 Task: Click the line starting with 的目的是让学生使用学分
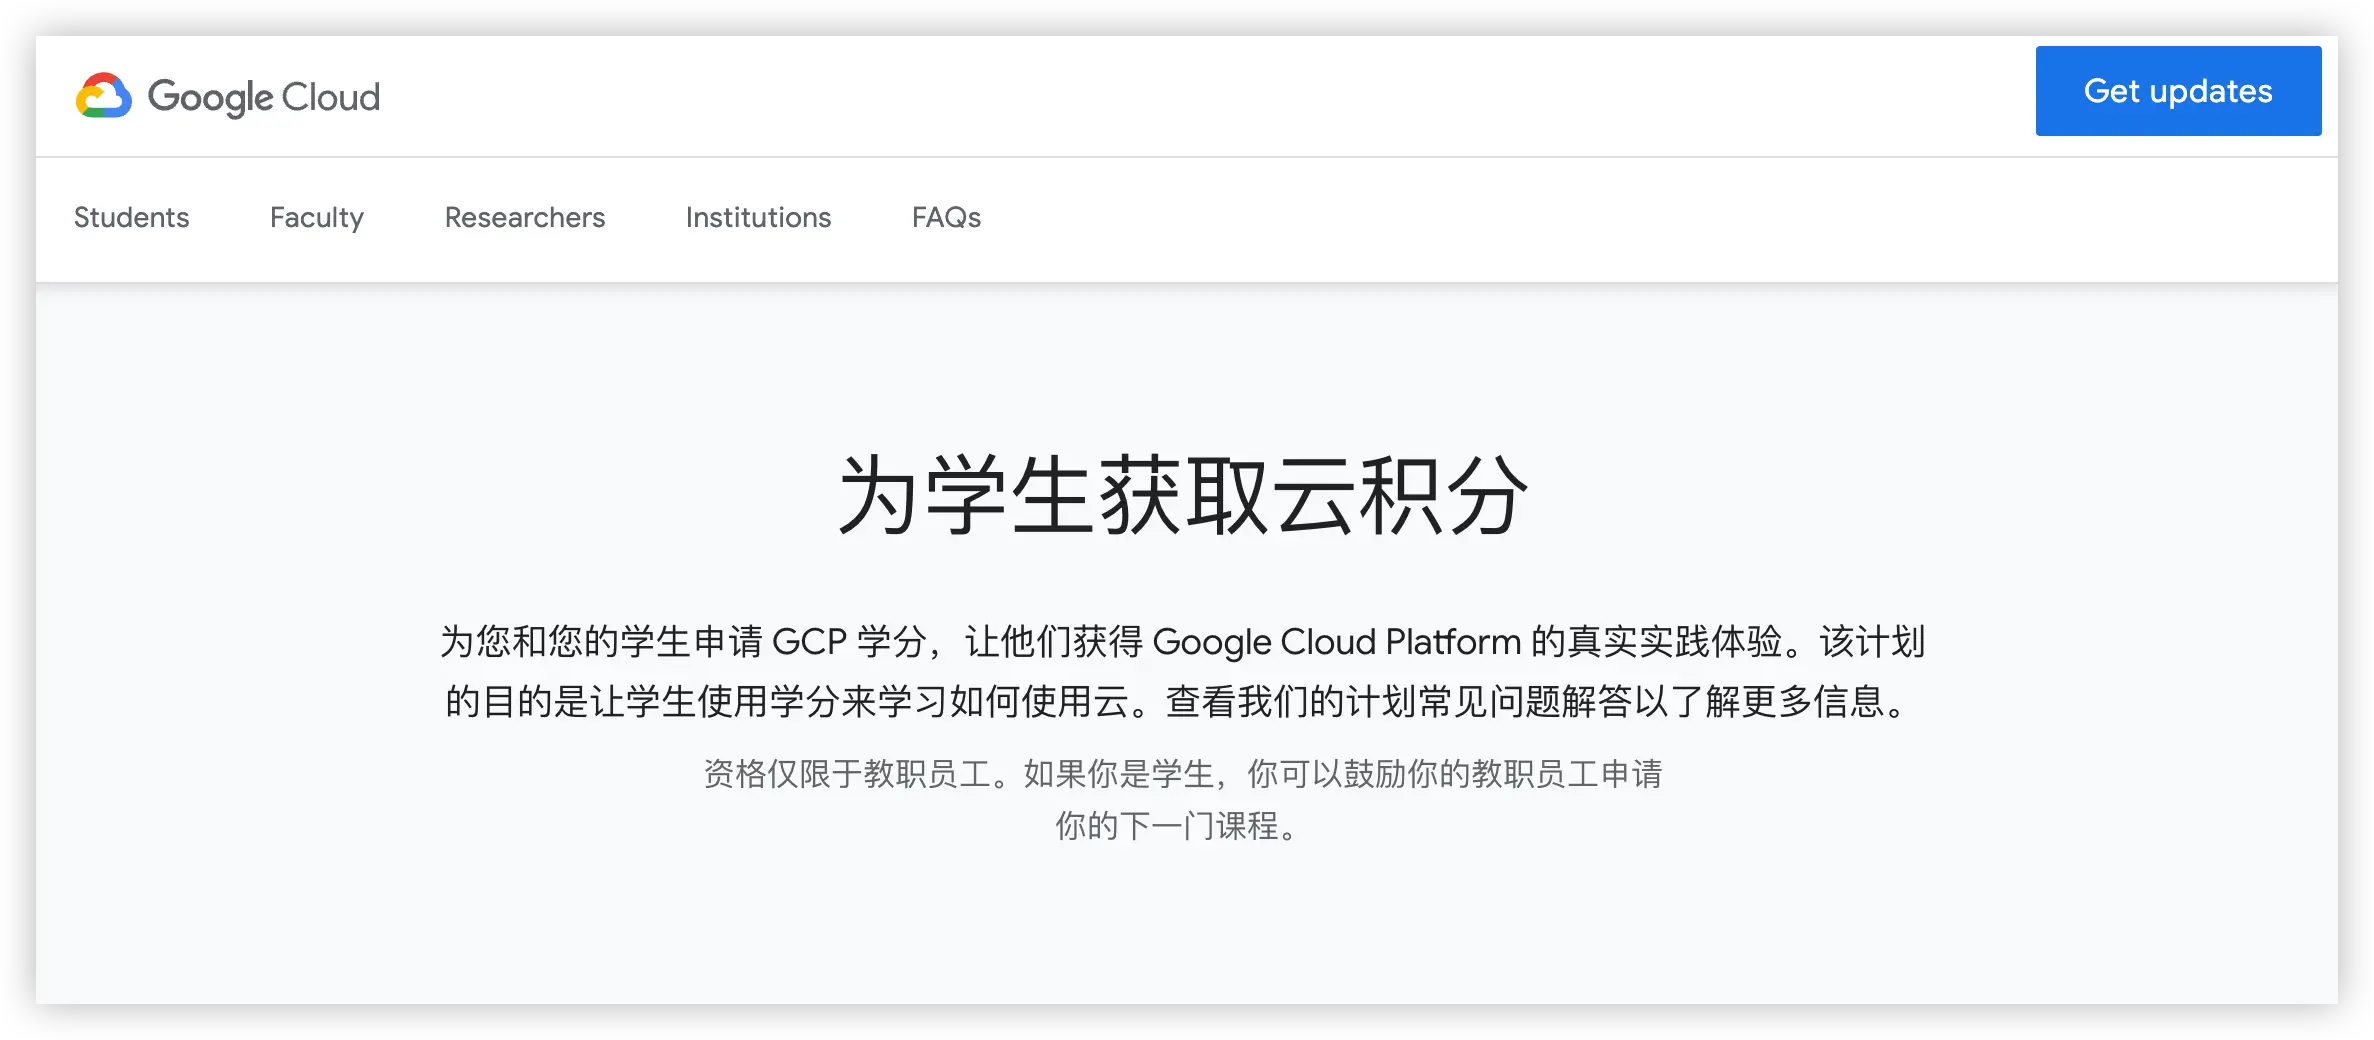click(1178, 701)
